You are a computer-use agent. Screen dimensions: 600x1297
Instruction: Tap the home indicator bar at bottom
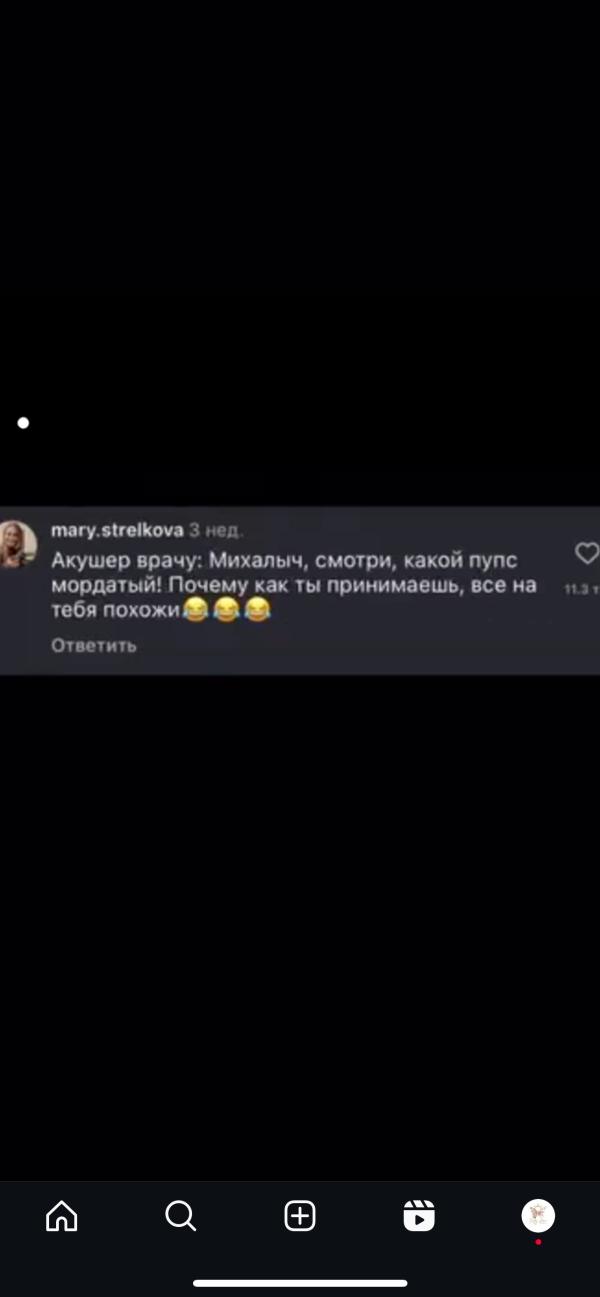tap(300, 1283)
